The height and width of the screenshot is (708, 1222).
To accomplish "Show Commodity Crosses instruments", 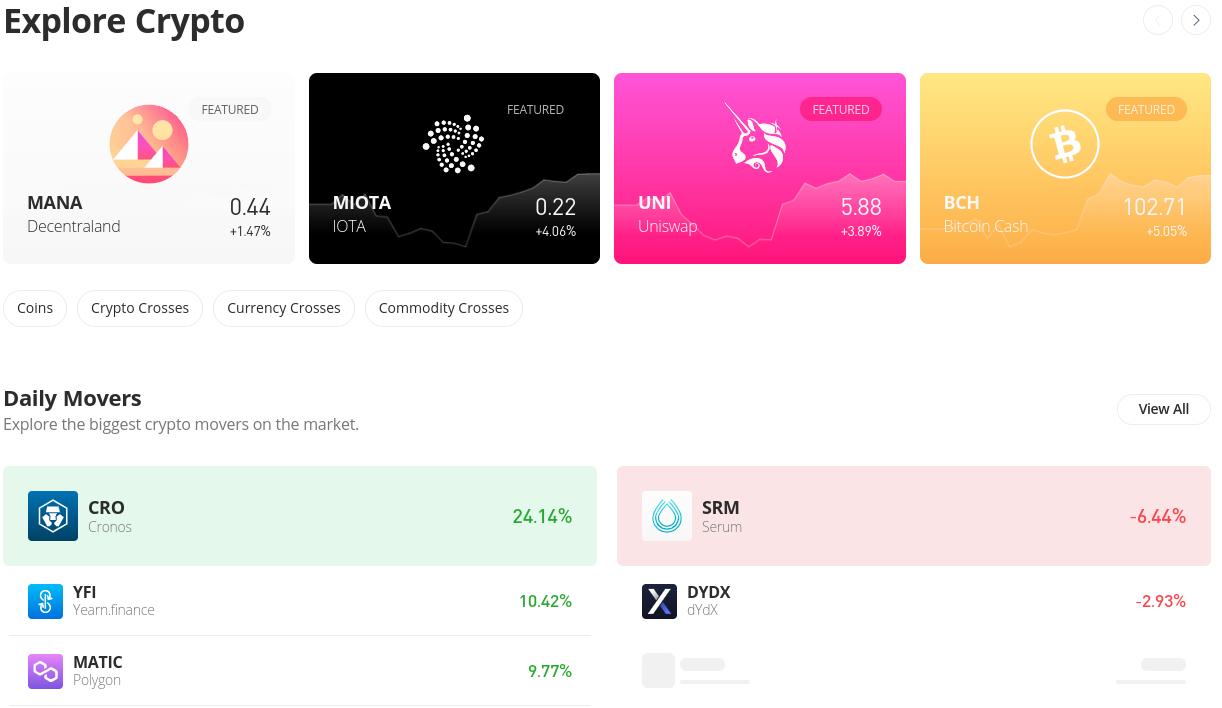I will pyautogui.click(x=444, y=308).
